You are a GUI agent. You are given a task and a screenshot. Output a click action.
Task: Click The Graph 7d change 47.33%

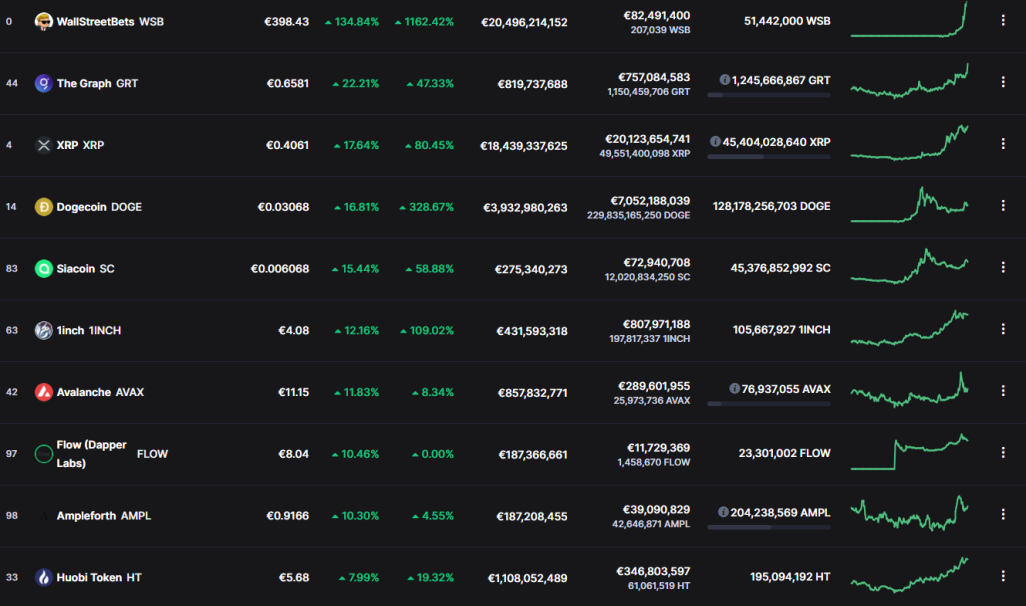430,83
